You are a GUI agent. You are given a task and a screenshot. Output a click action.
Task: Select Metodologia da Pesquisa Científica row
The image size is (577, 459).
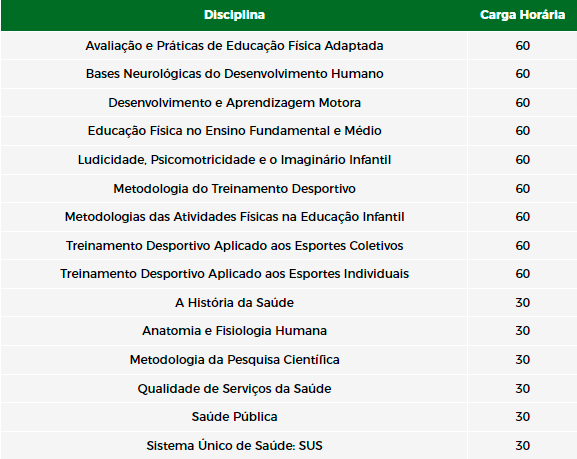pos(288,360)
